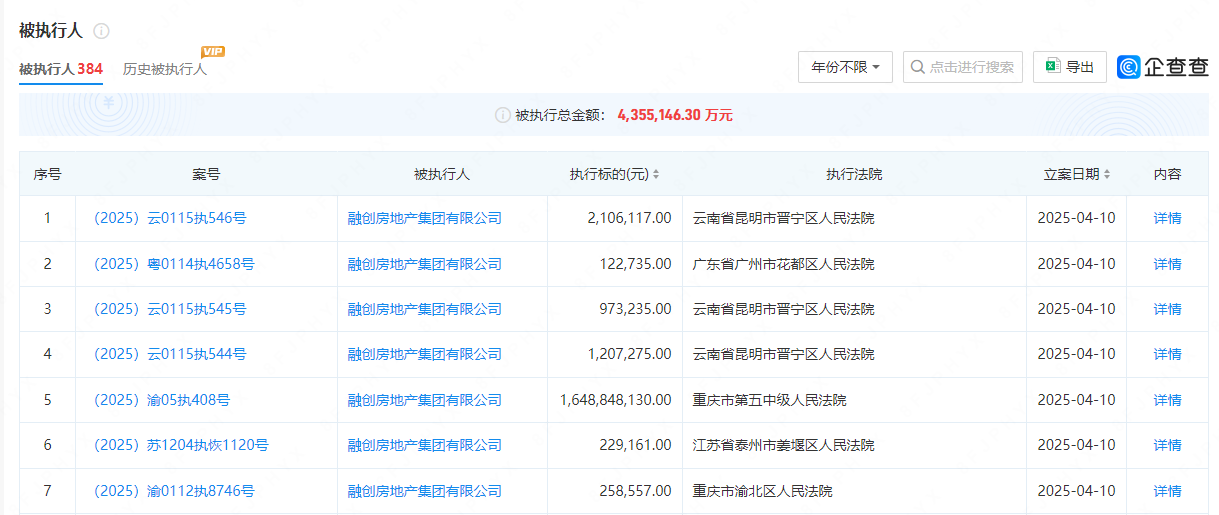Click the info icon beside 被执行人 heading

(x=101, y=31)
